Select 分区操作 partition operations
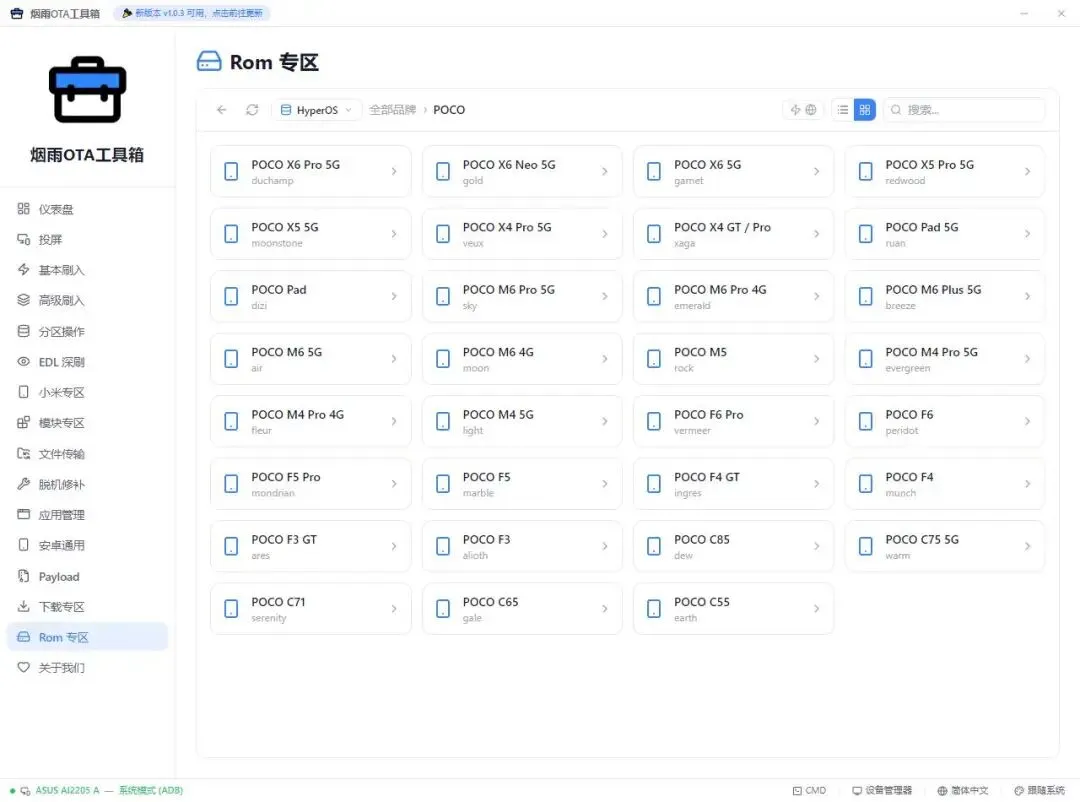The image size is (1080, 802). click(87, 331)
